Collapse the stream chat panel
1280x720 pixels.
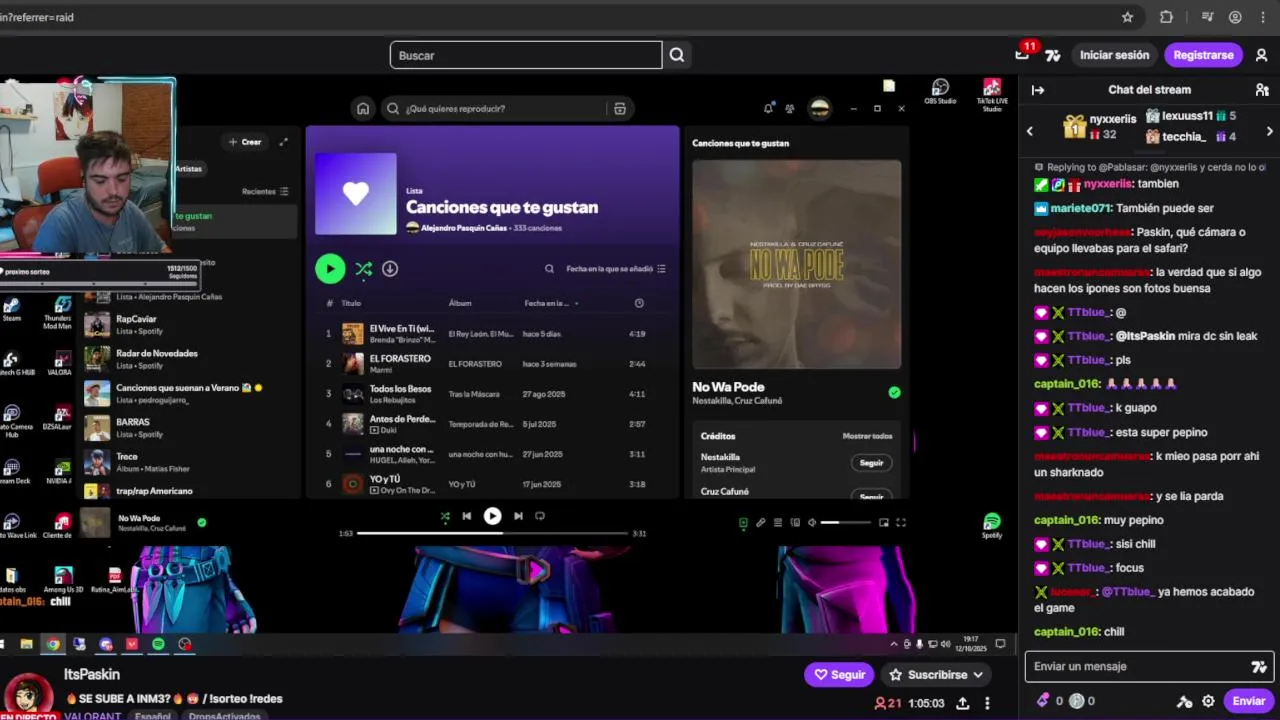point(1038,90)
